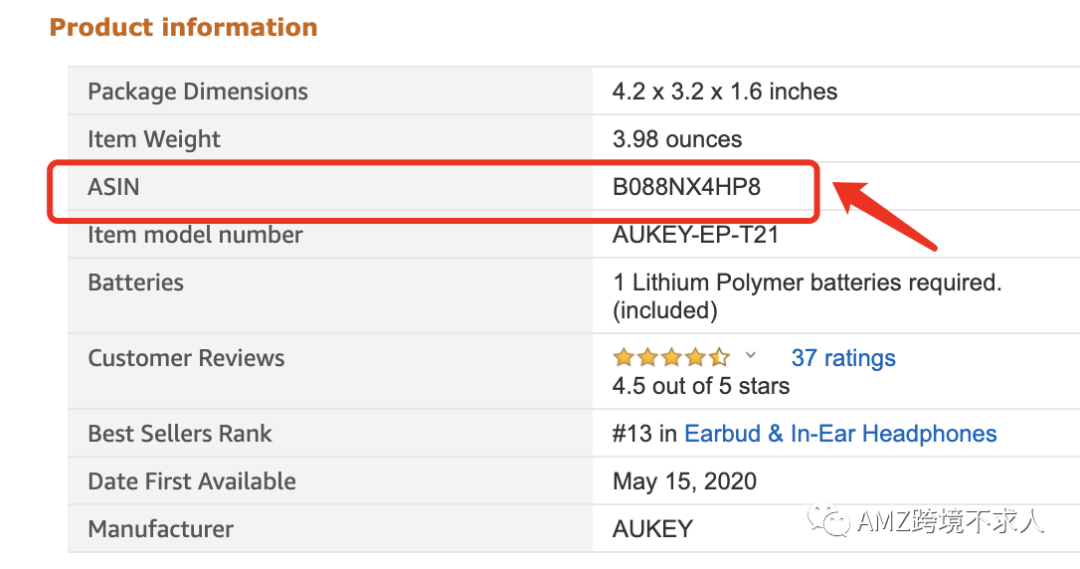This screenshot has width=1080, height=569.
Task: Click the star rating icons
Action: [671, 358]
